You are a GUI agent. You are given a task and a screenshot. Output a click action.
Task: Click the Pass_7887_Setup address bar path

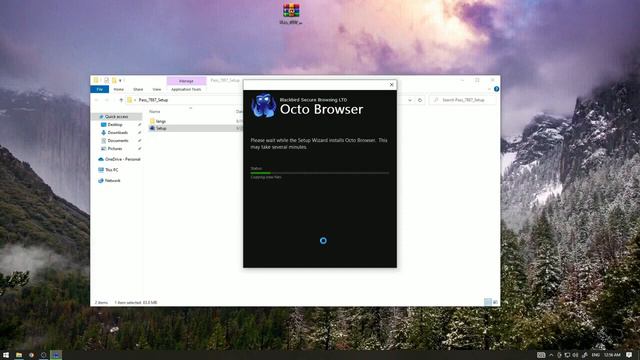(153, 100)
